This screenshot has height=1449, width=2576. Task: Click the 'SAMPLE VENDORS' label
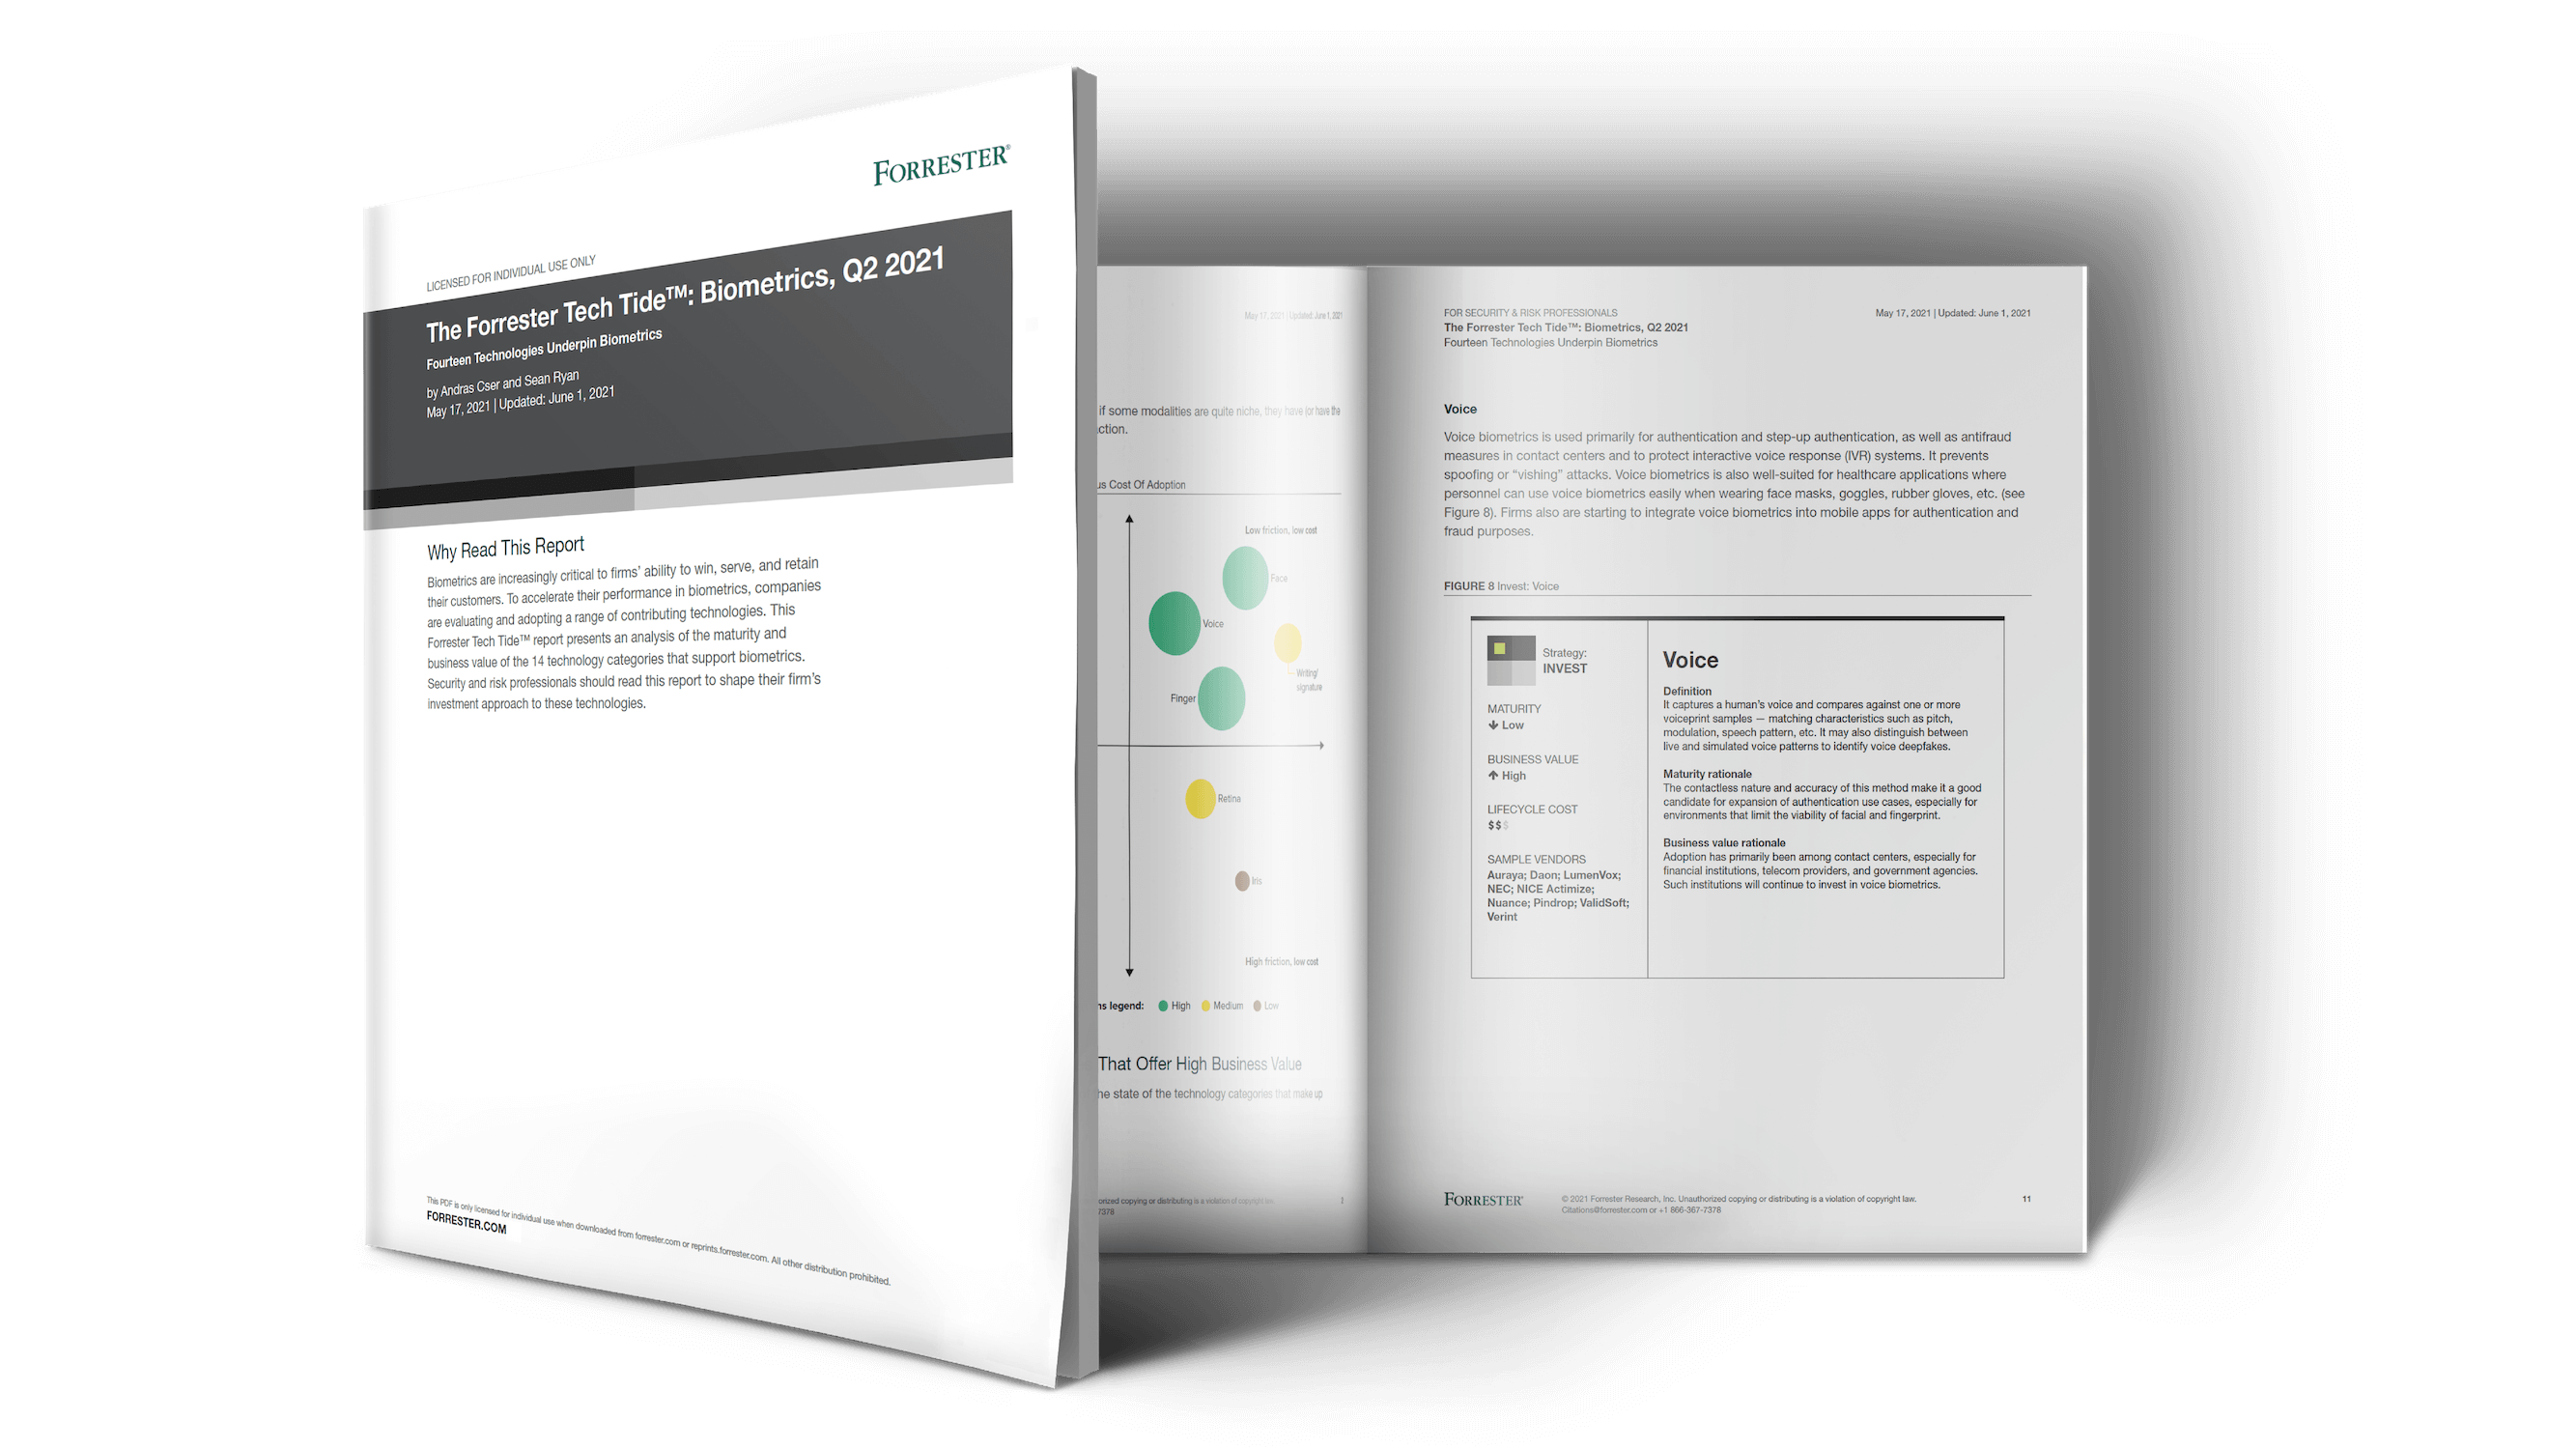(1536, 860)
